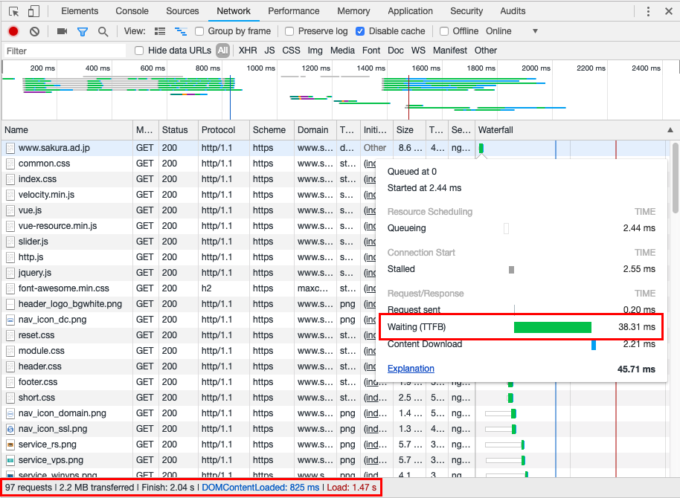Check the Hide data URLs checkbox
The width and height of the screenshot is (680, 498).
139,50
